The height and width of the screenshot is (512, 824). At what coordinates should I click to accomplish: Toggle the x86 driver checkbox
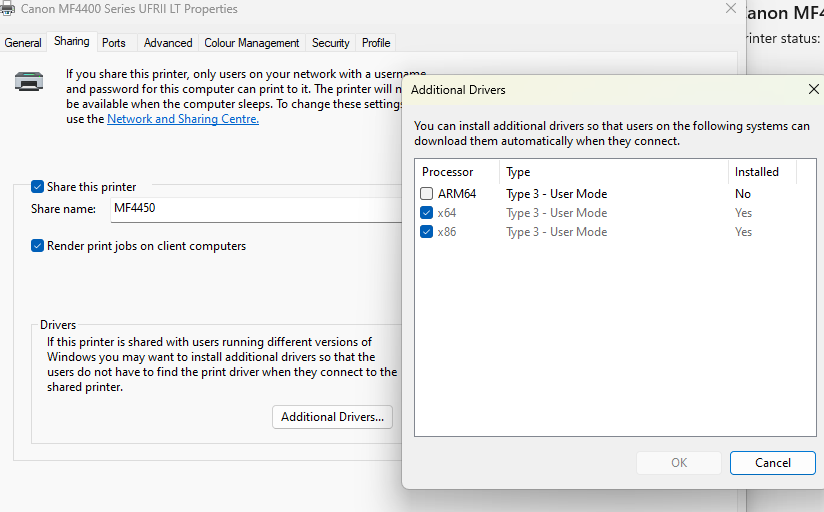pos(426,232)
